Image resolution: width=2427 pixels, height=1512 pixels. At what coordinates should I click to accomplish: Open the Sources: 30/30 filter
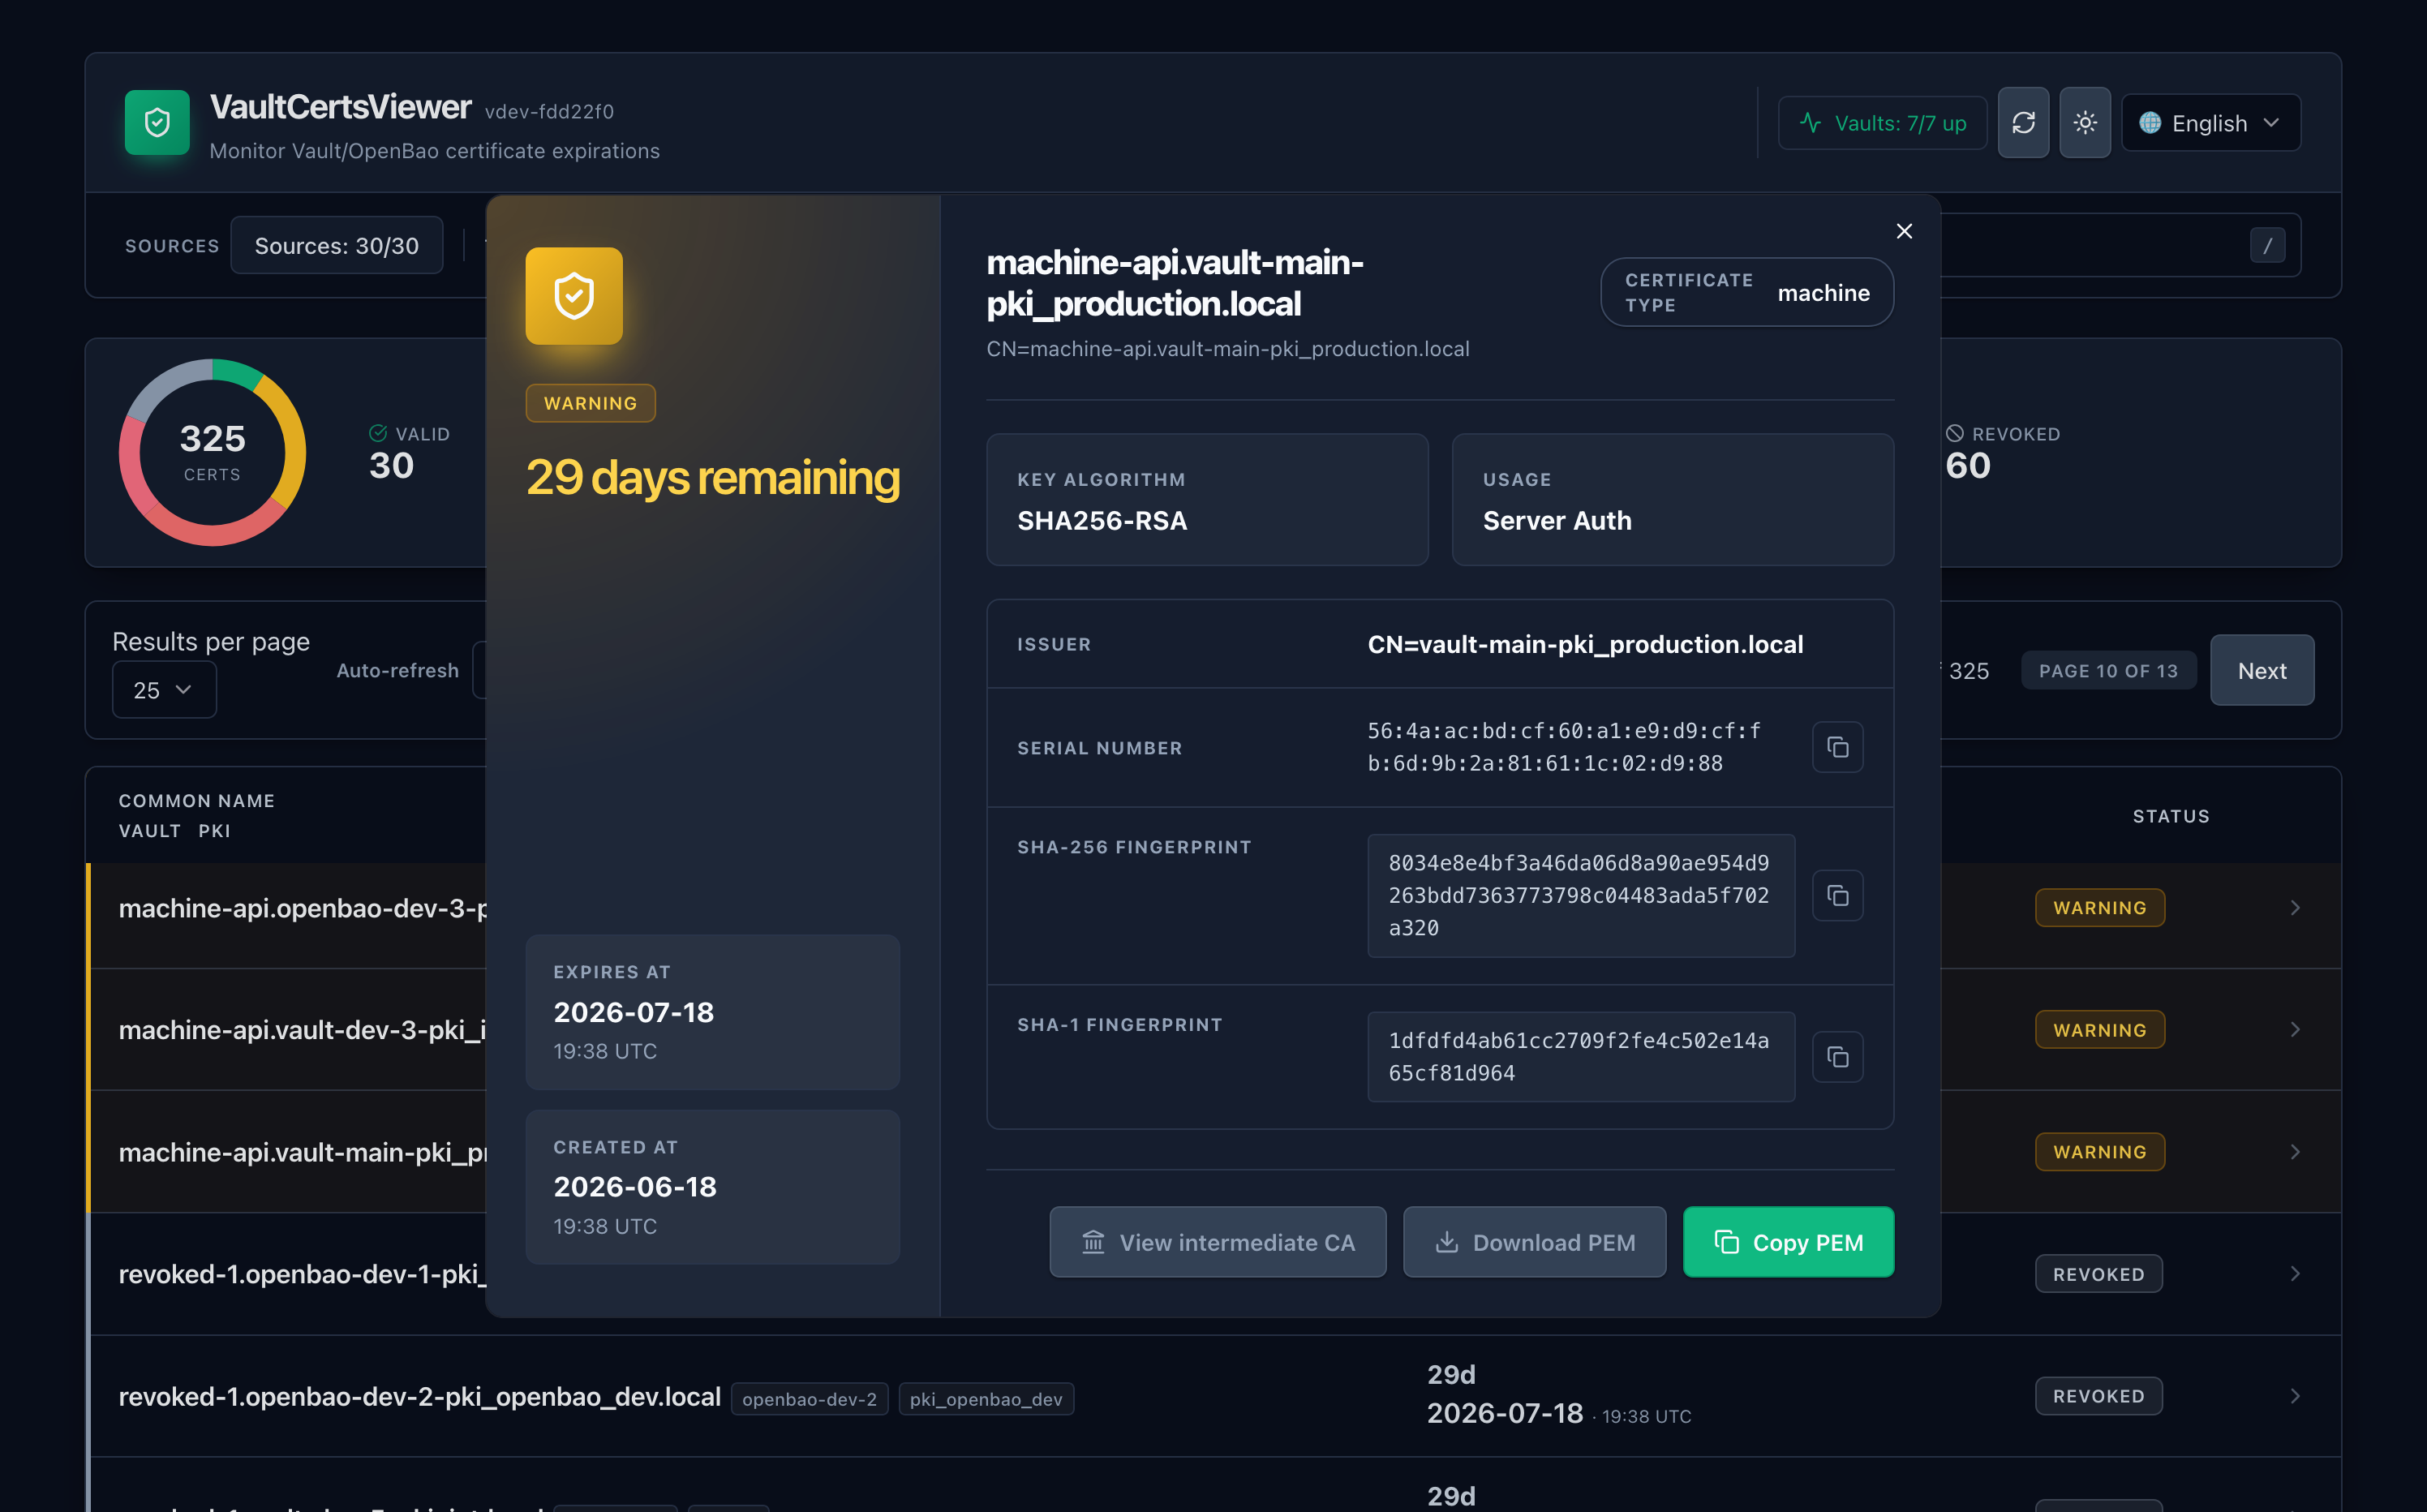pos(336,245)
